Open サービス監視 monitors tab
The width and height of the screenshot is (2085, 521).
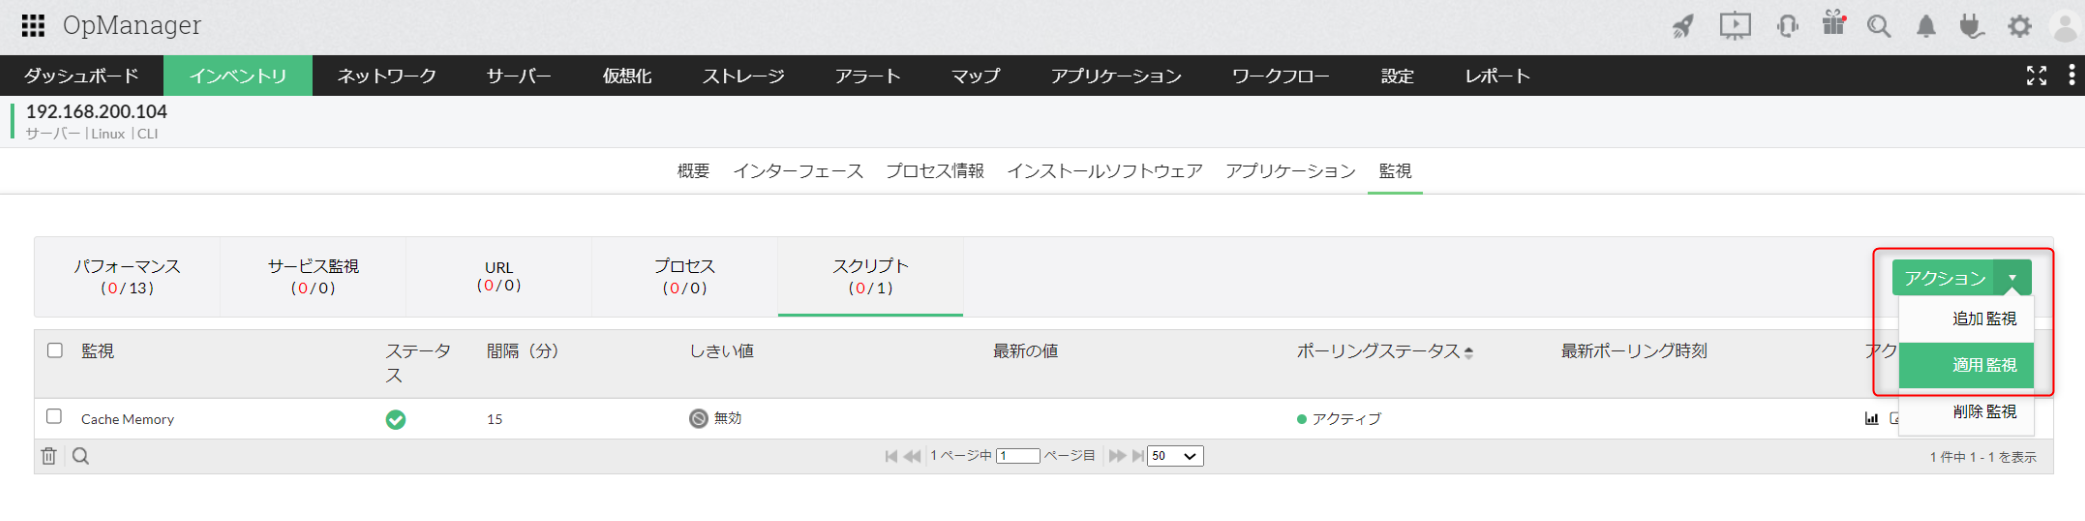tap(313, 277)
